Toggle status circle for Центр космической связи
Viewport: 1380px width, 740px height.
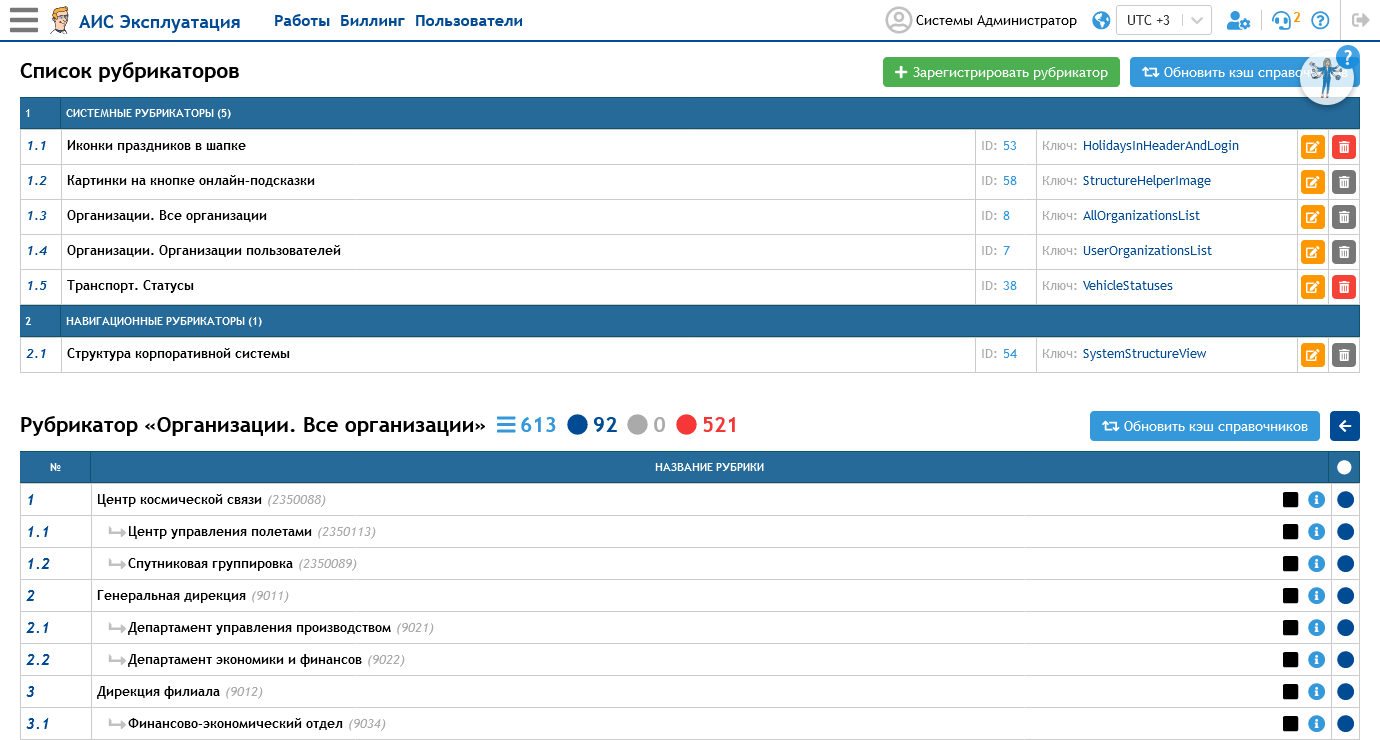coord(1345,500)
